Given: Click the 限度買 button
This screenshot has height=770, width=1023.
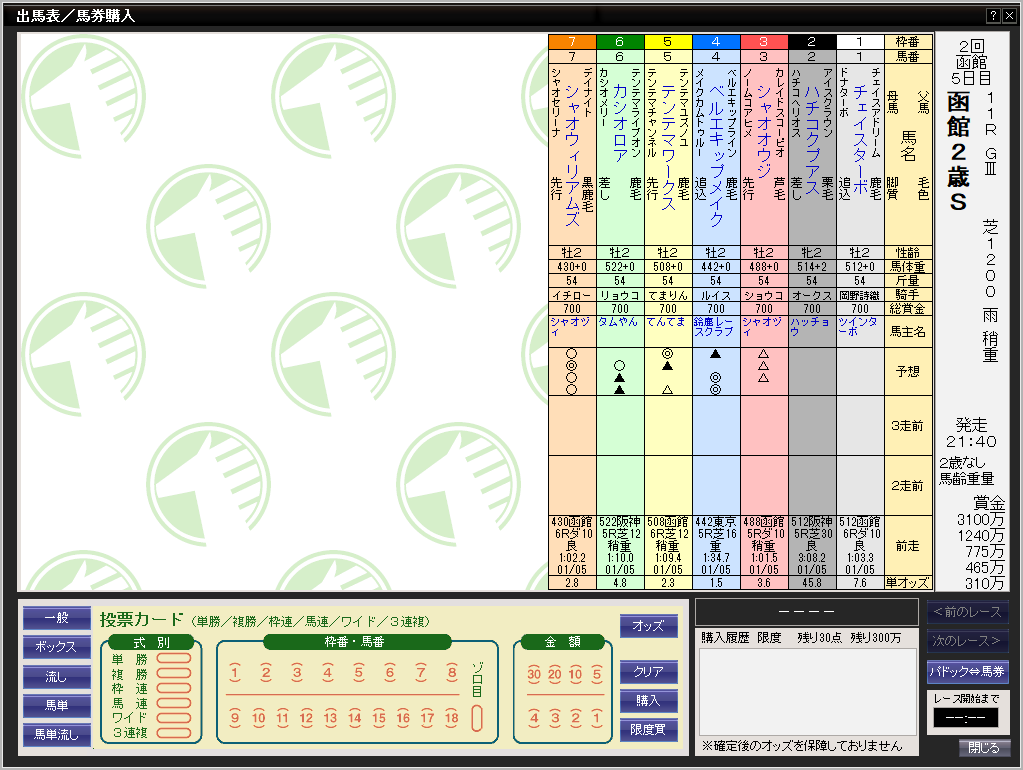Looking at the screenshot, I should 649,730.
